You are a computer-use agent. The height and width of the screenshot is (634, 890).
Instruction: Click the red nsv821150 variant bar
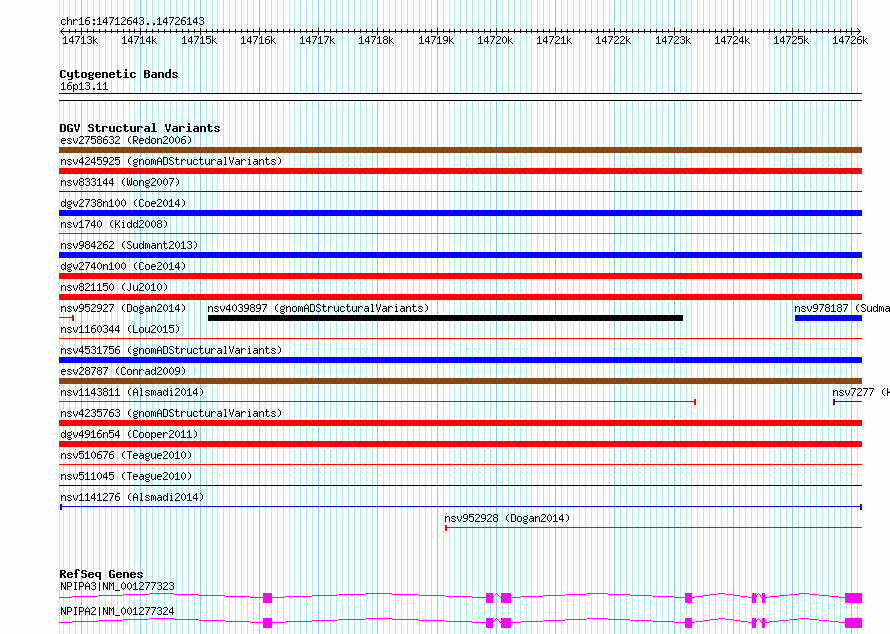pyautogui.click(x=460, y=297)
